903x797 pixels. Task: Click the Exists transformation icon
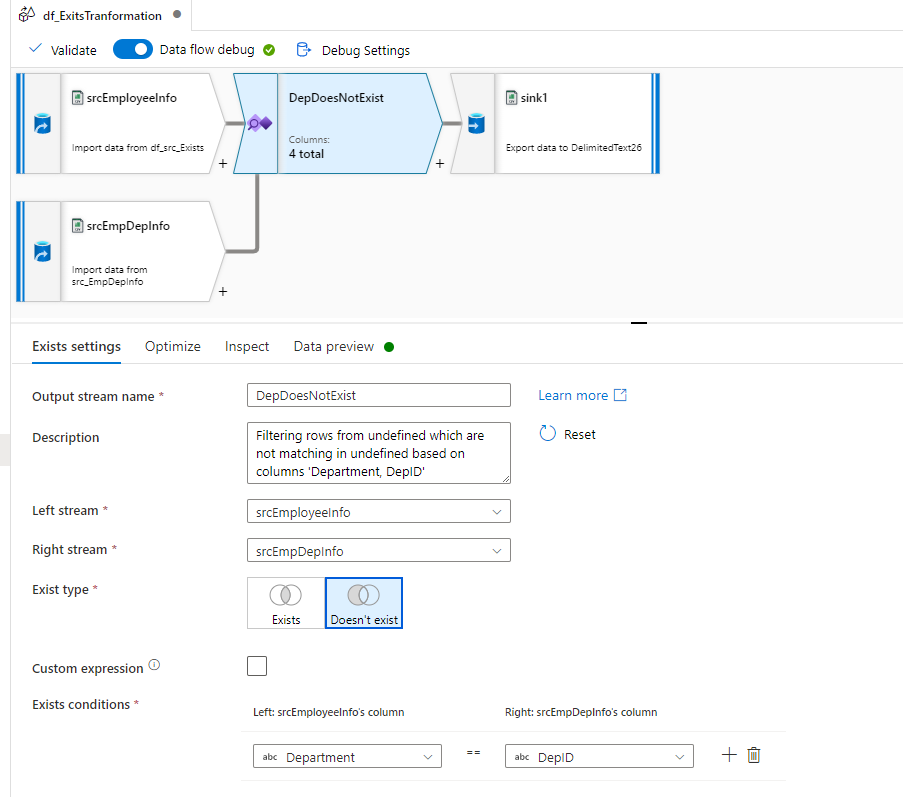tap(259, 123)
